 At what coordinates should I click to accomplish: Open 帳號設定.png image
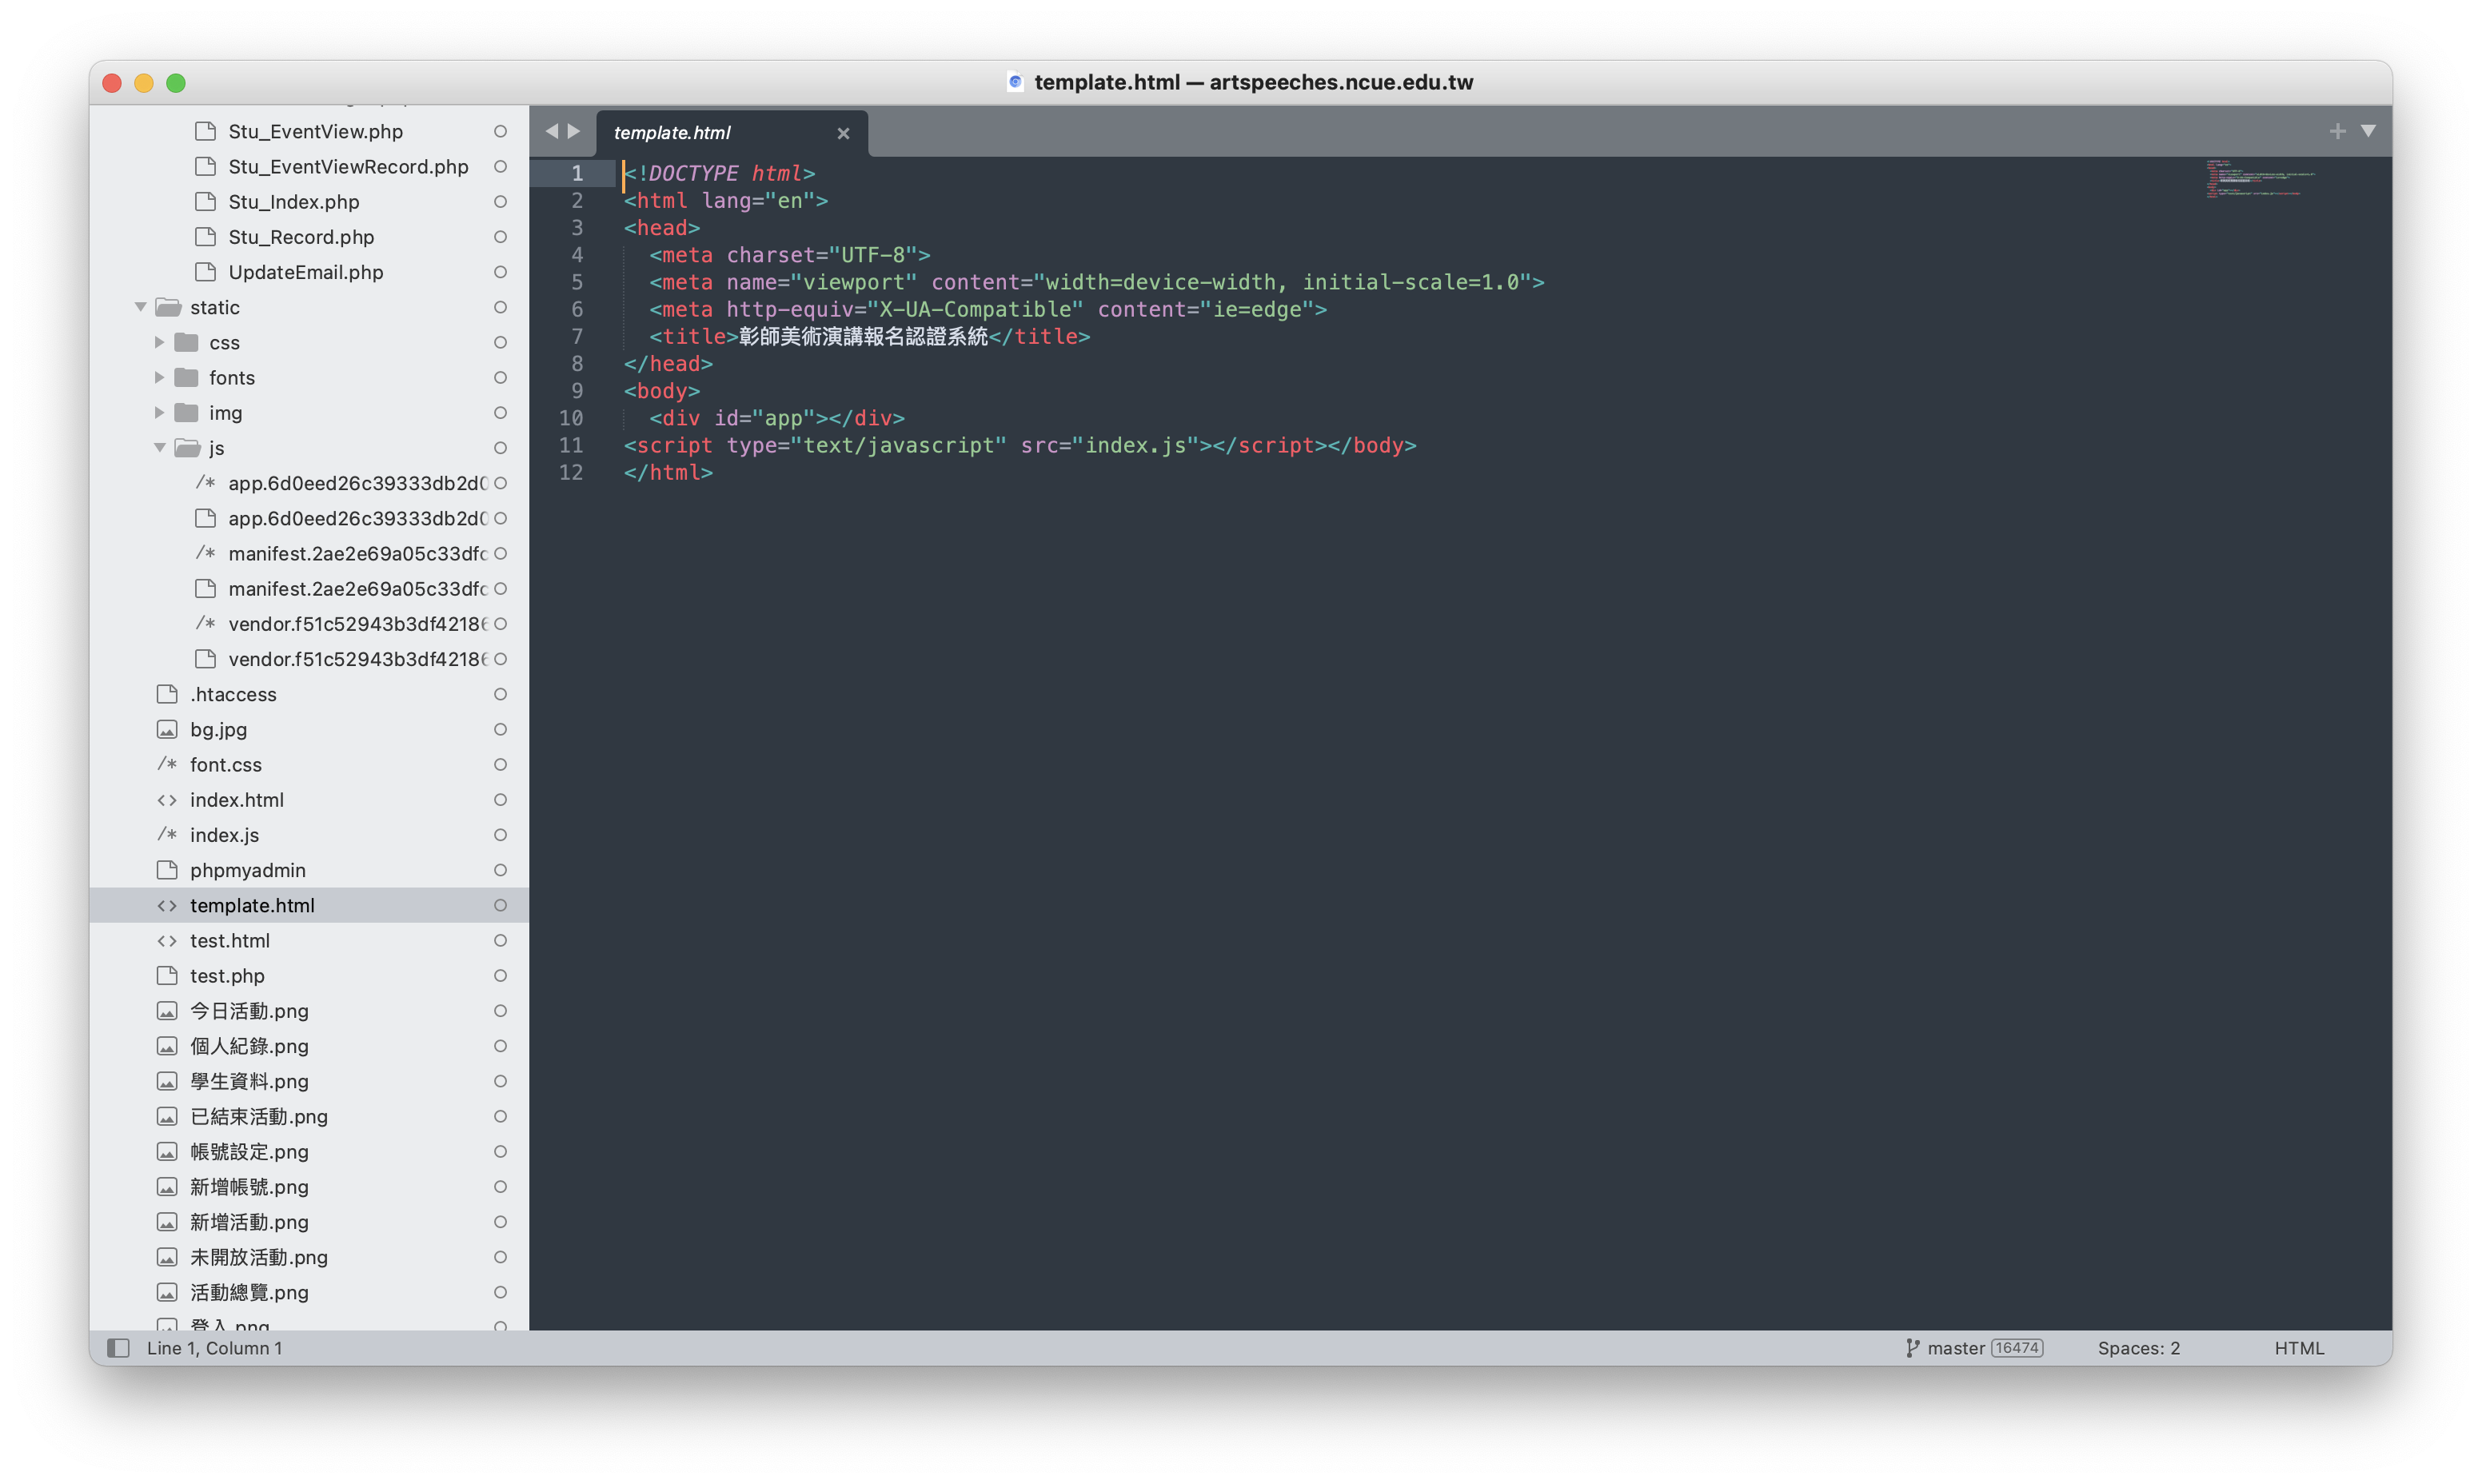click(249, 1151)
